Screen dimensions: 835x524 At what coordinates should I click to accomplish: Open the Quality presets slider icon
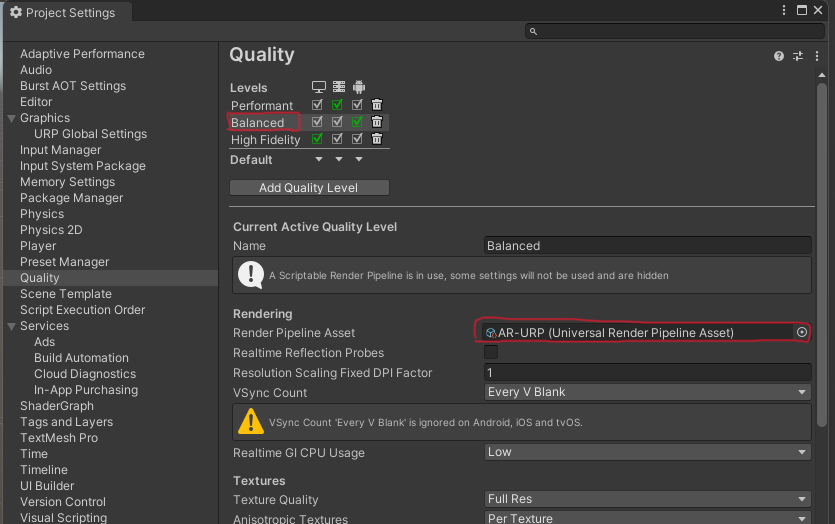(798, 56)
